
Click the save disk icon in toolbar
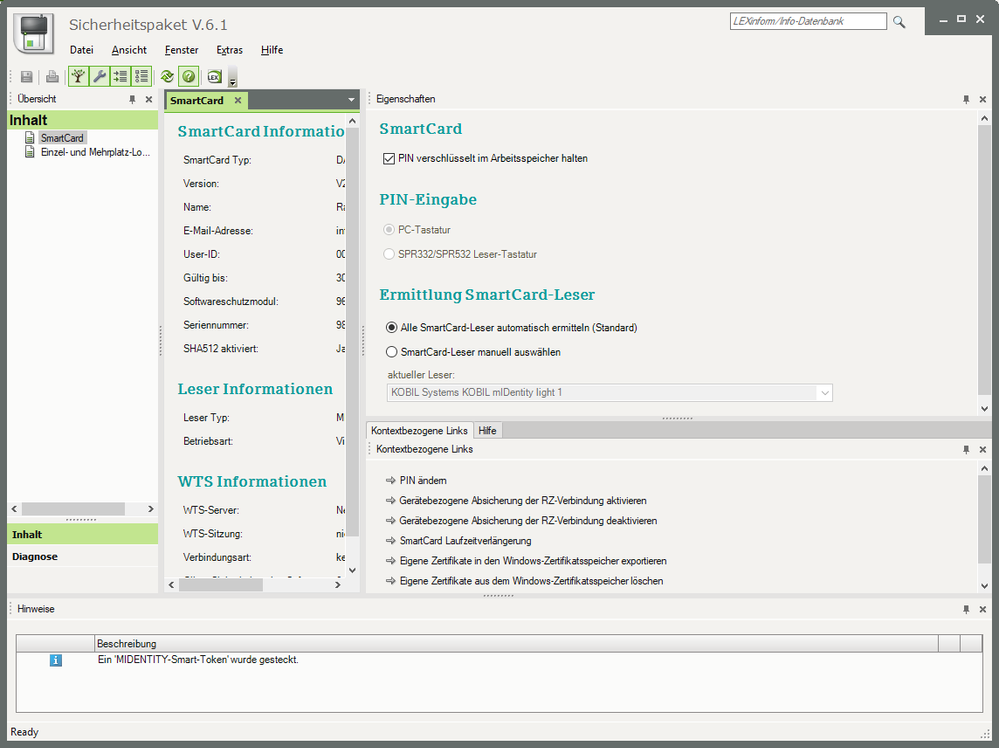(x=26, y=77)
